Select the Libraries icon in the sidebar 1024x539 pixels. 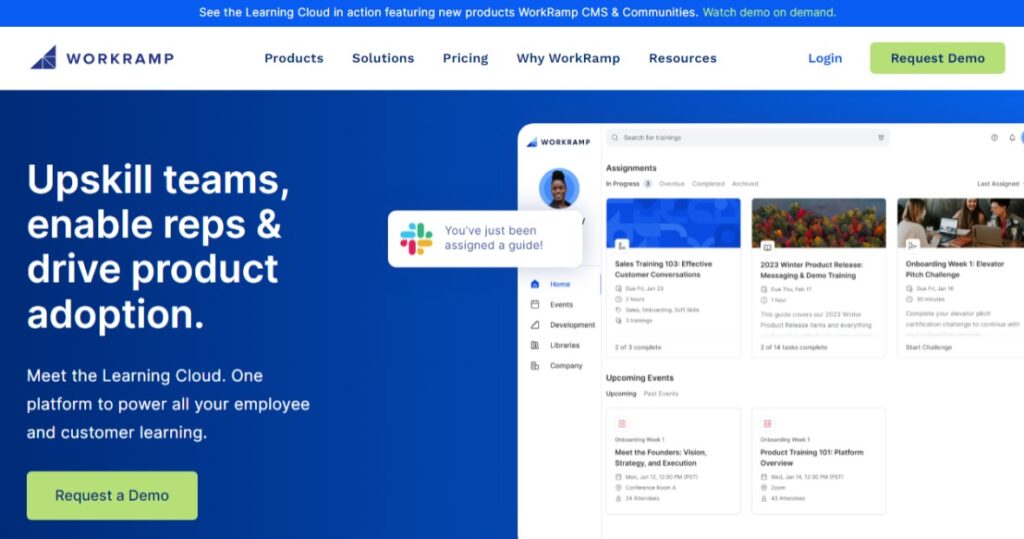(535, 345)
